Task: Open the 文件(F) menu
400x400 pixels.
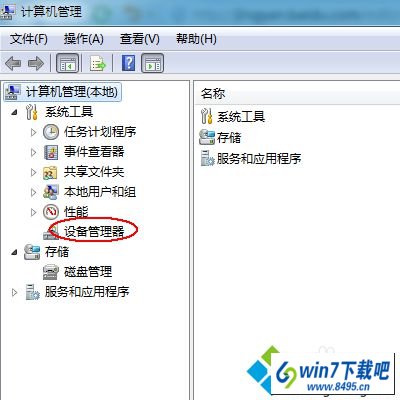Action: click(29, 39)
